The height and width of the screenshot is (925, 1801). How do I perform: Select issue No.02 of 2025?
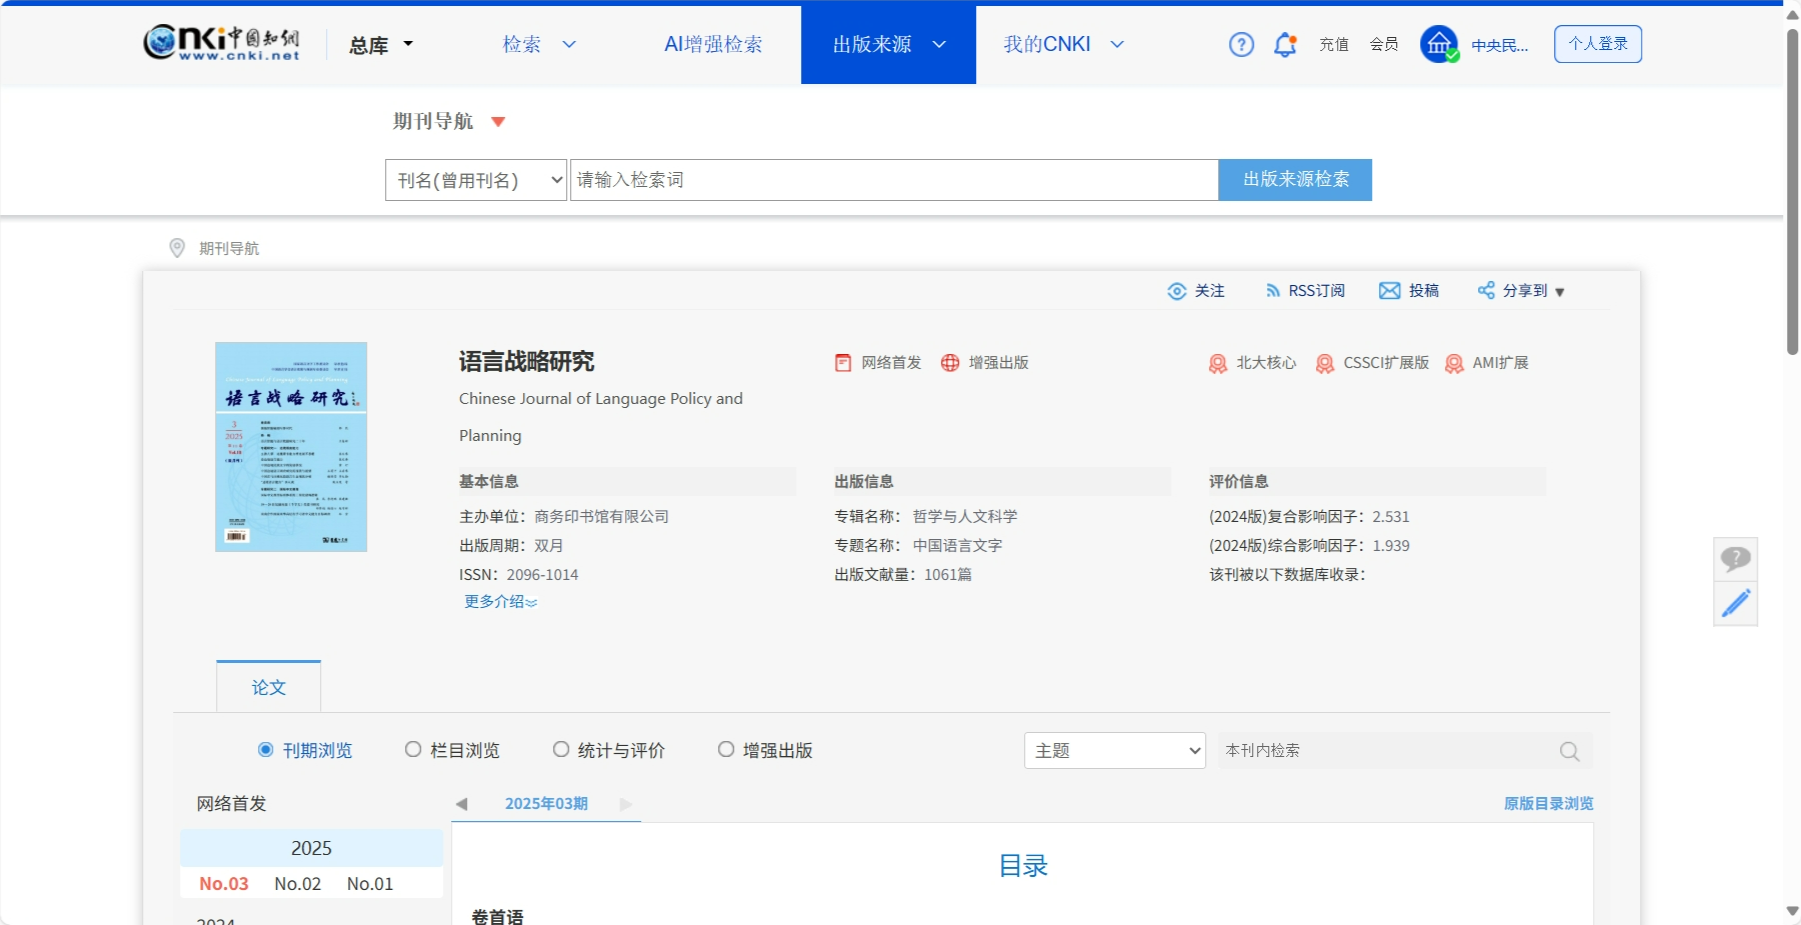pyautogui.click(x=298, y=884)
